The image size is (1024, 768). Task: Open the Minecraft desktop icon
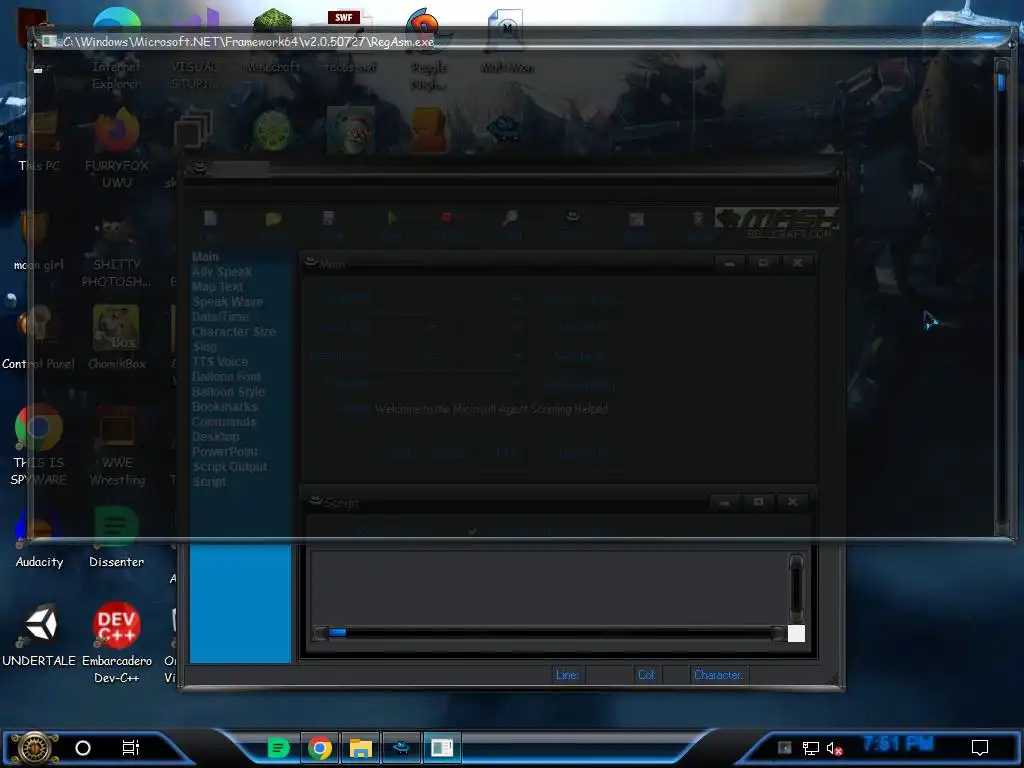(x=273, y=42)
